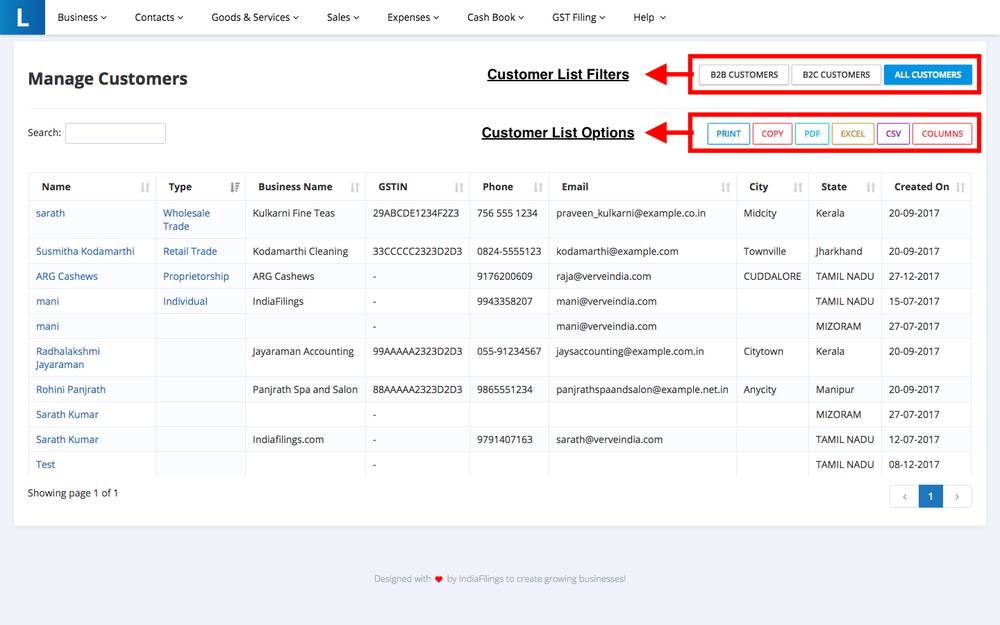Screen dimensions: 1000x625
Task: Filter the list to B2B Customers
Action: pos(742,74)
